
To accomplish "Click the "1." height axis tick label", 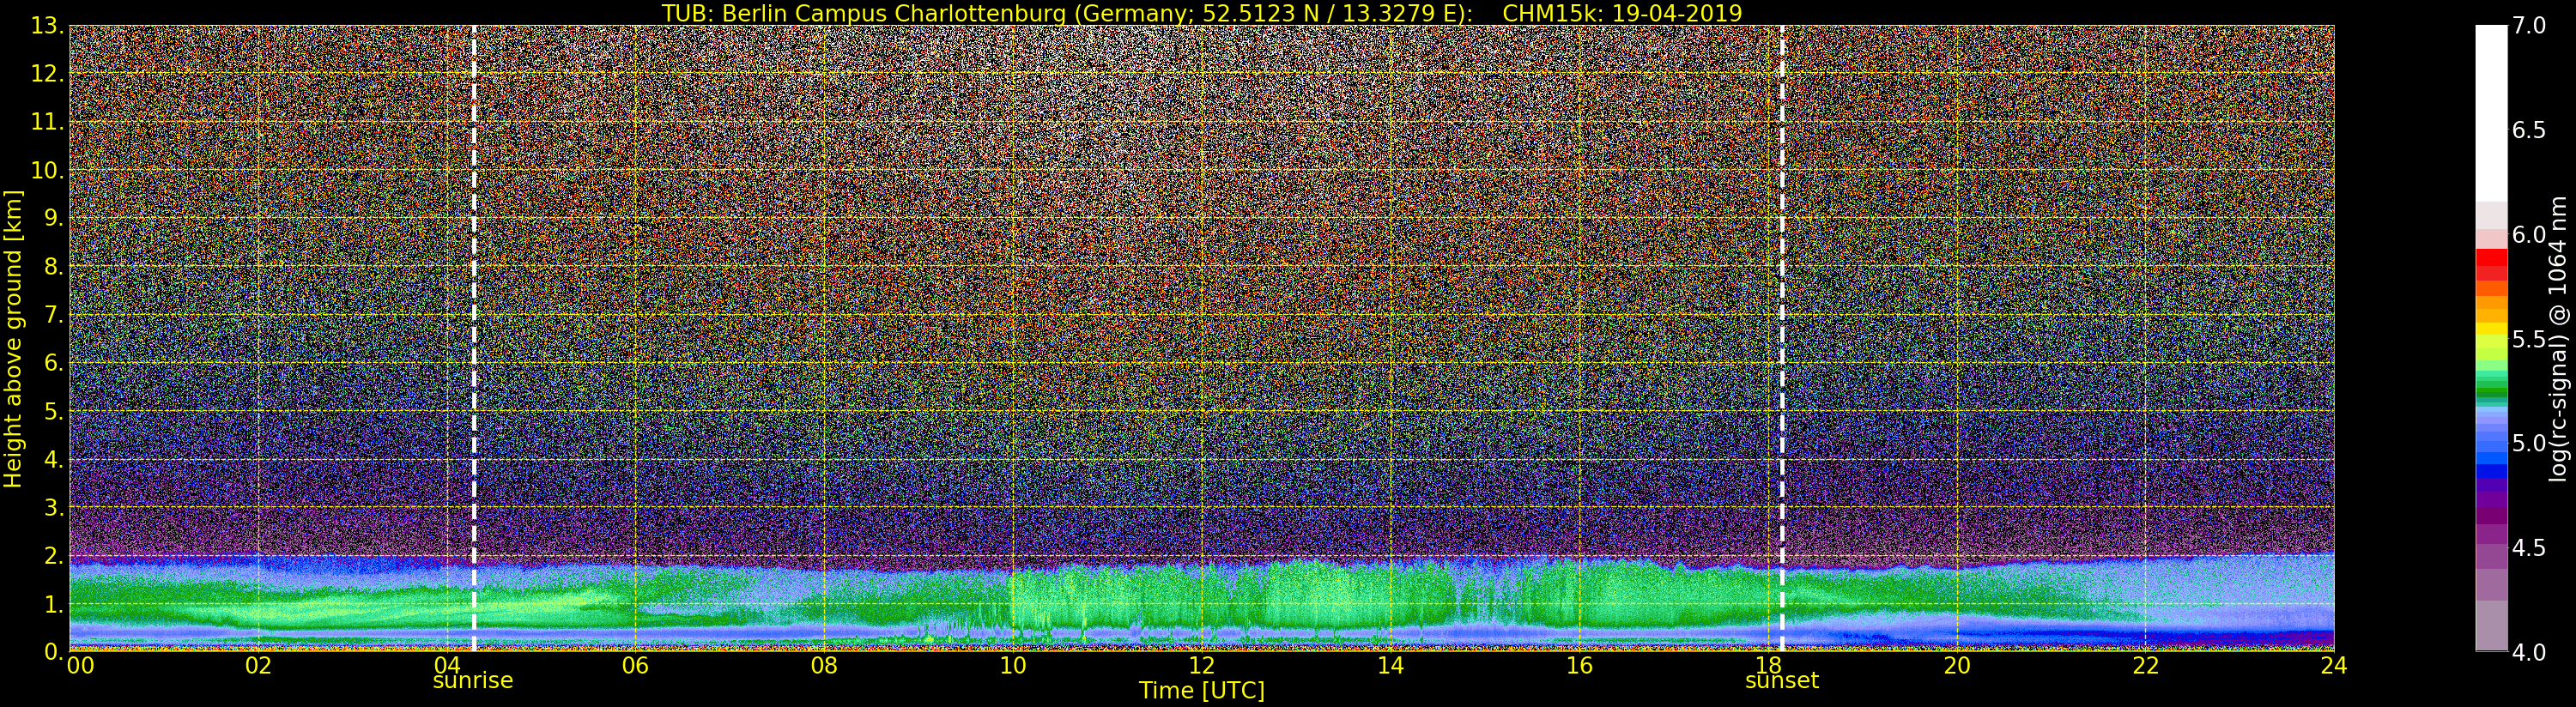I will point(54,603).
